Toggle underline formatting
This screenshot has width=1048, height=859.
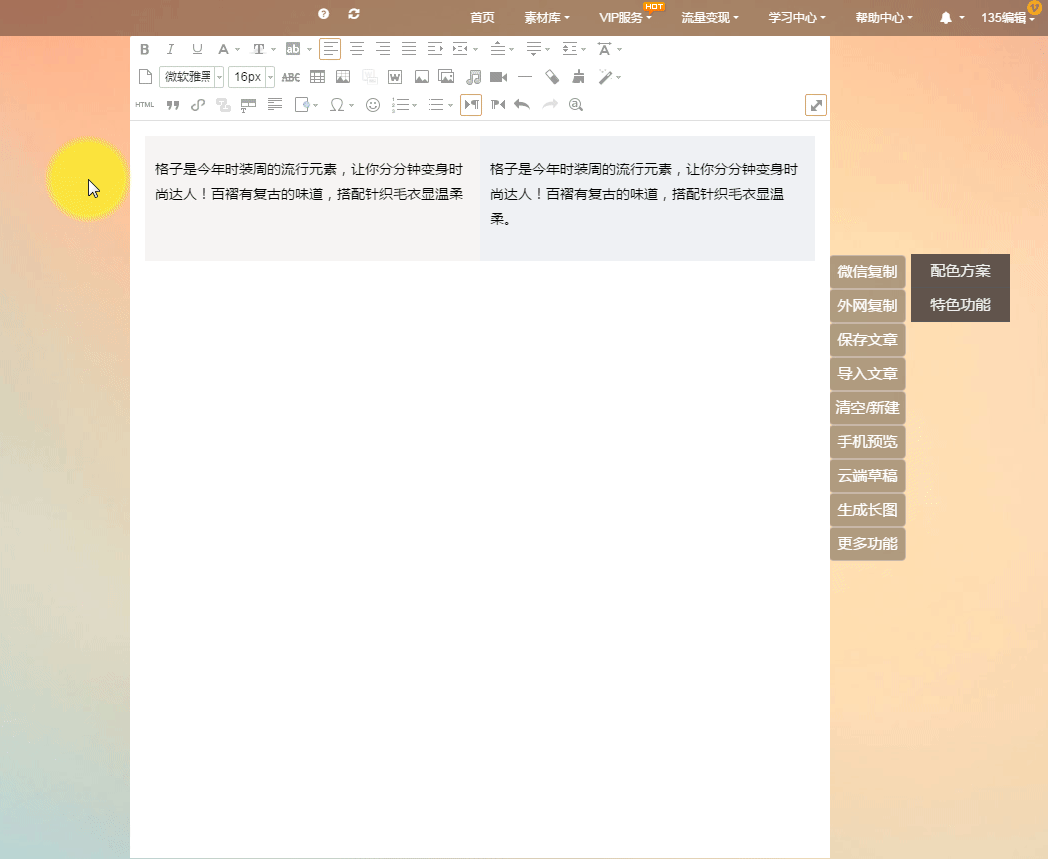tap(197, 49)
